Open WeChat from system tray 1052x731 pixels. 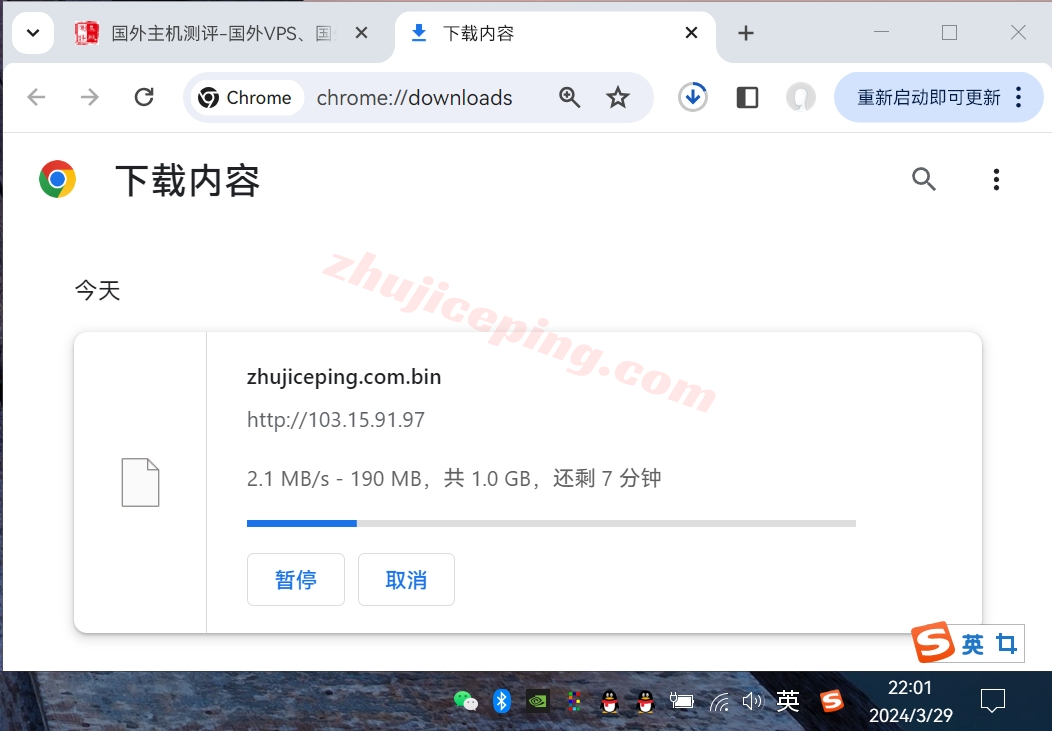pos(466,701)
